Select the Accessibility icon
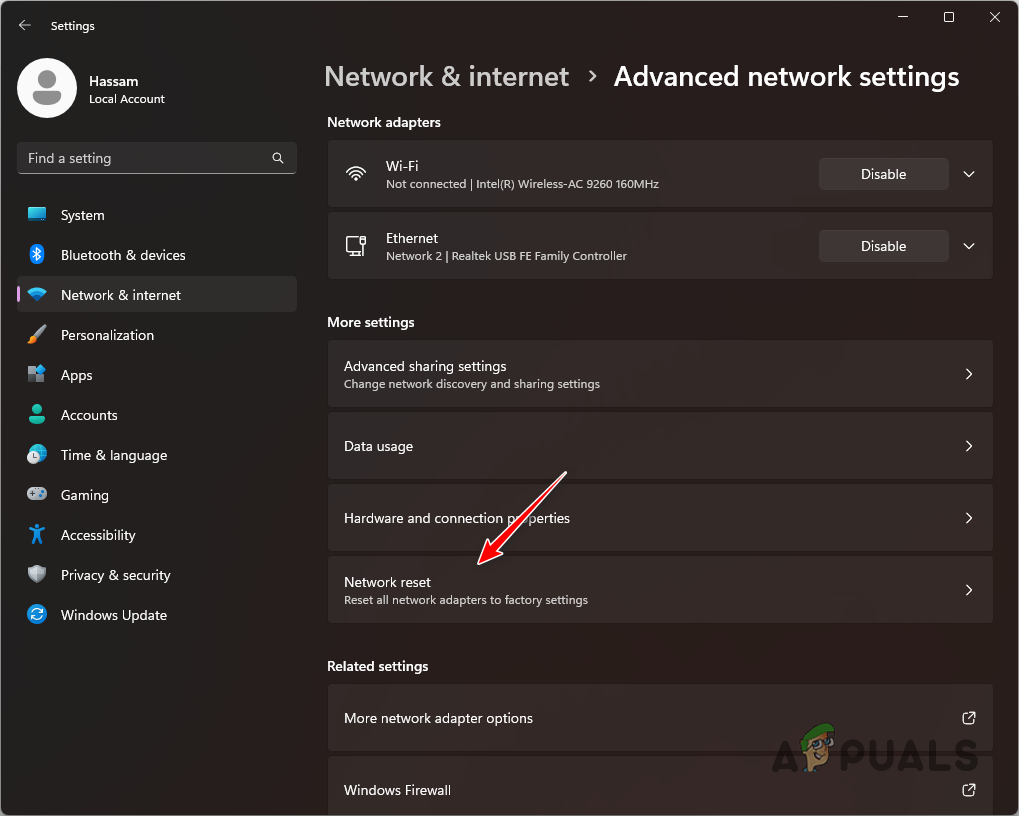 (x=36, y=535)
